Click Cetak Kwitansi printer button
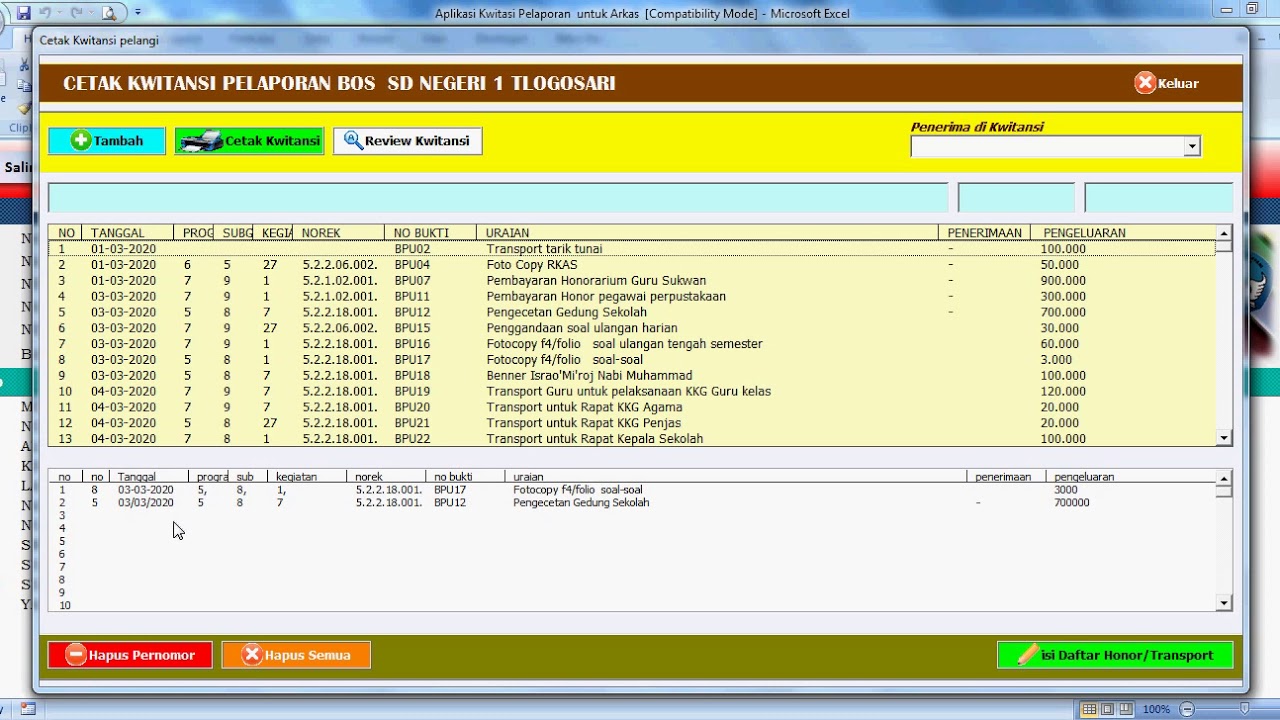 (250, 141)
